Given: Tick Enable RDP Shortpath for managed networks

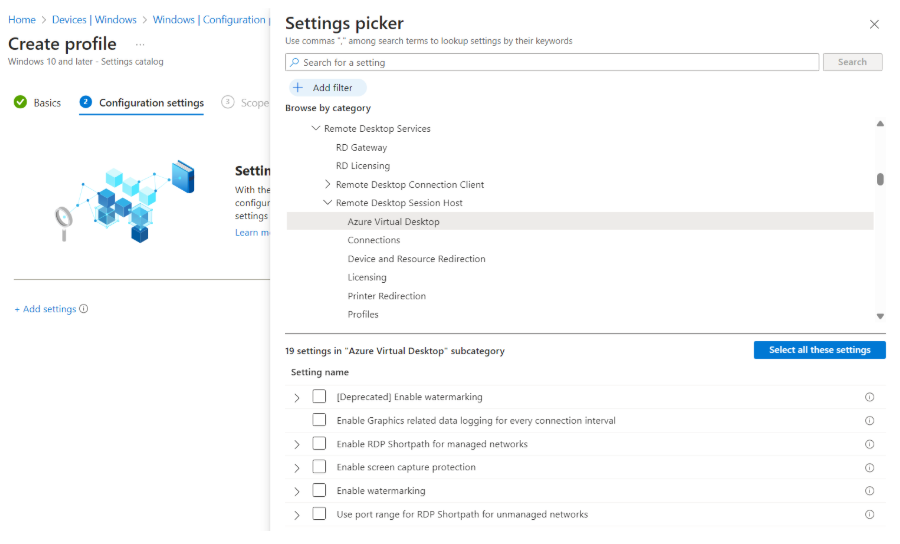Looking at the screenshot, I should (319, 444).
